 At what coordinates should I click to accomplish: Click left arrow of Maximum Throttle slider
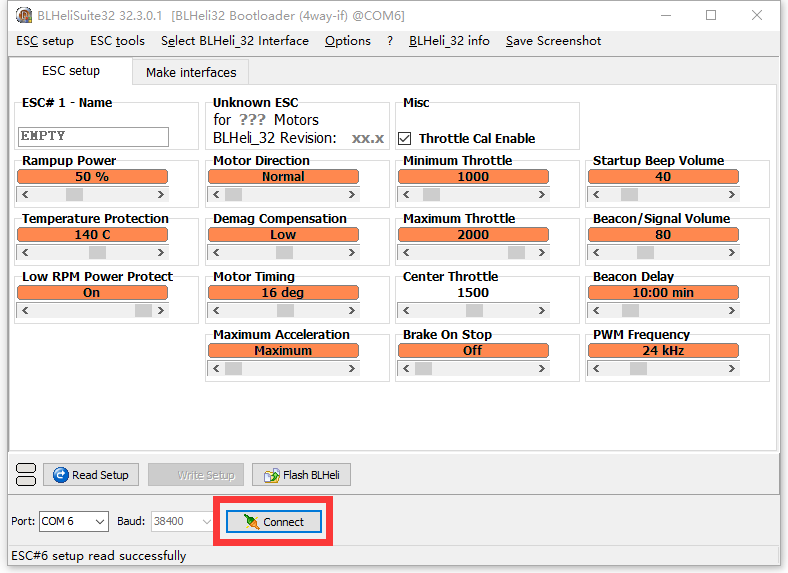click(x=406, y=252)
